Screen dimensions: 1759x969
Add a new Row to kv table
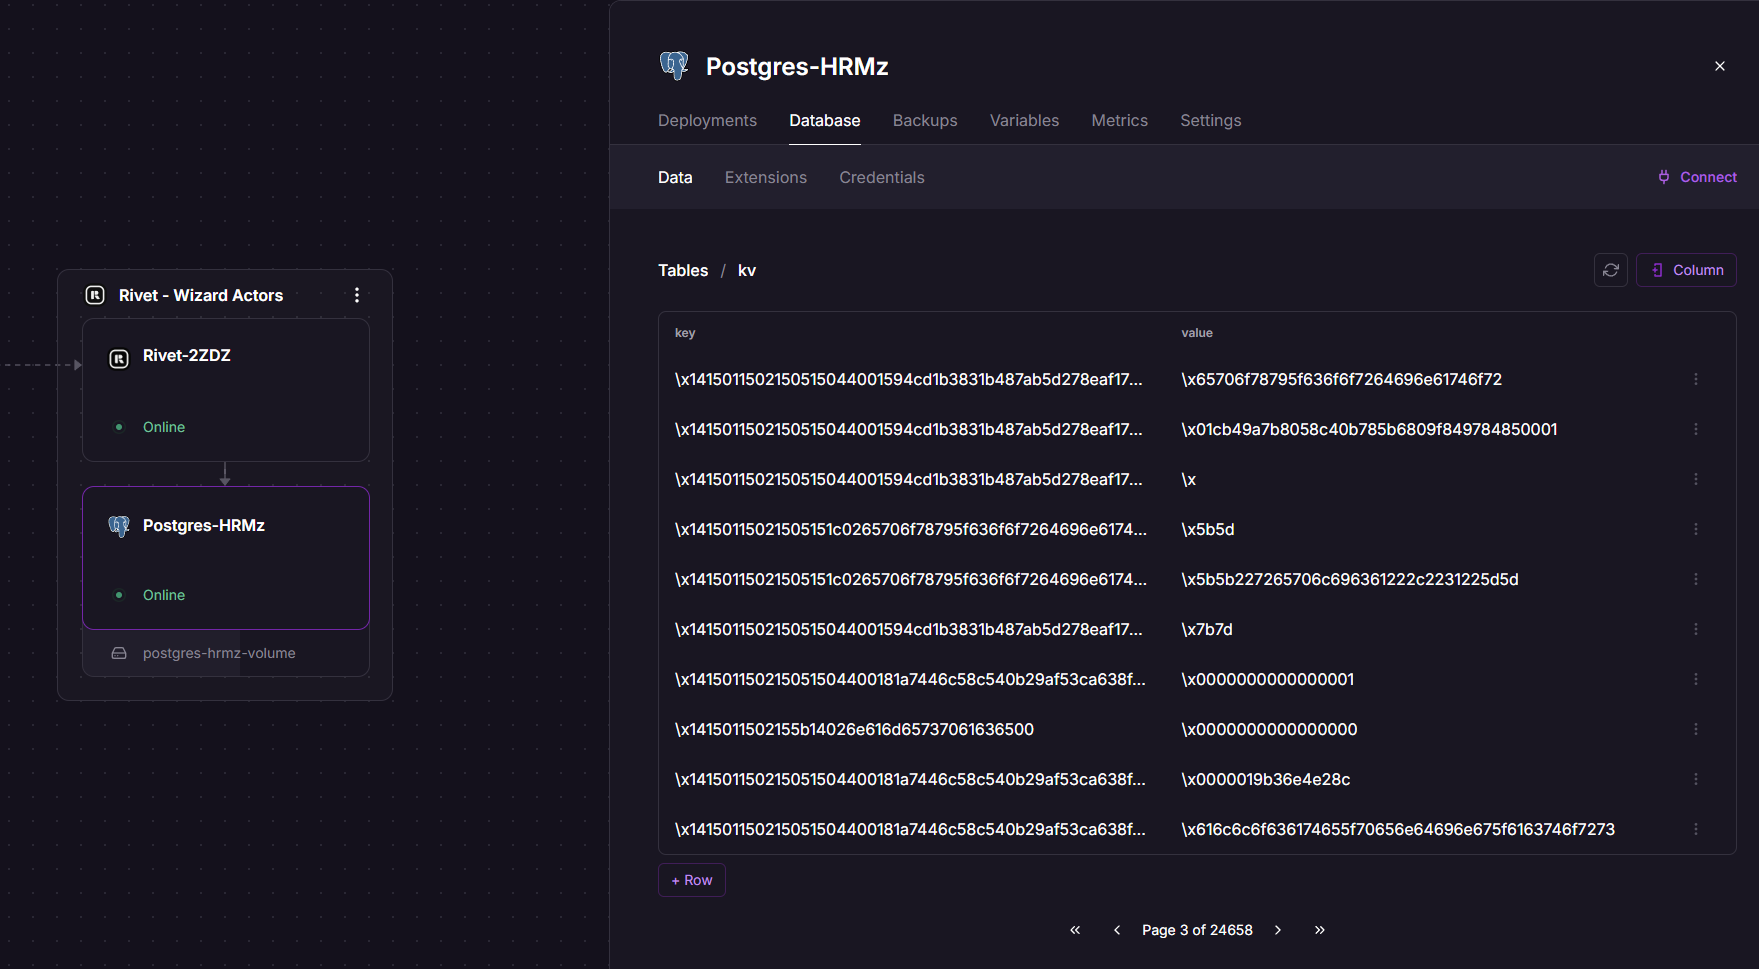692,880
